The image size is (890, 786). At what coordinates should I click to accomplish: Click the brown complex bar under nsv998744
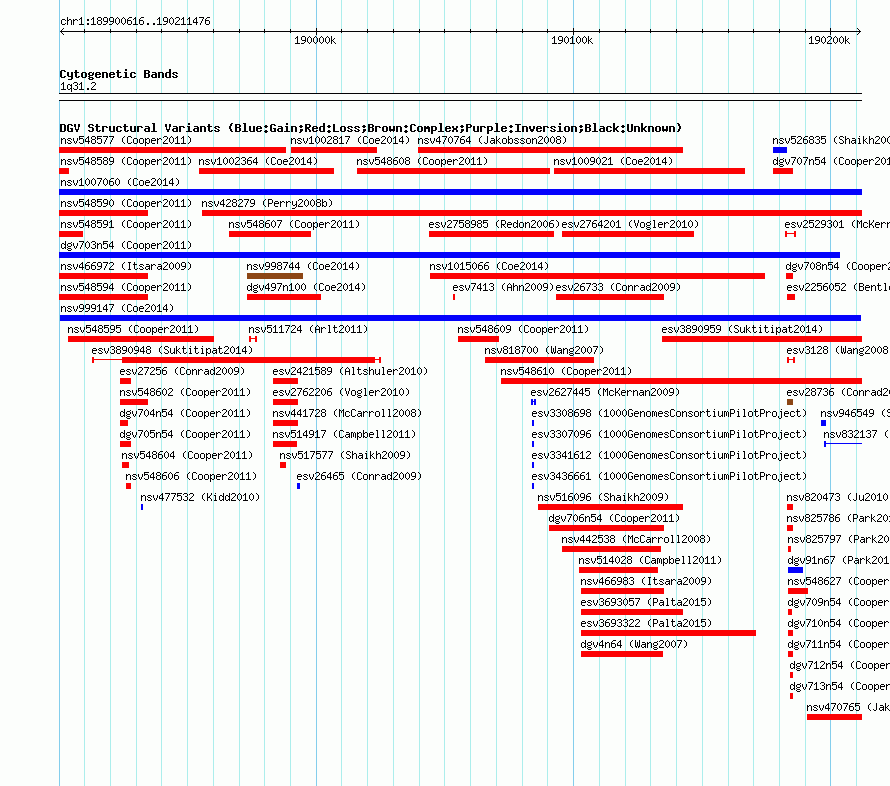pyautogui.click(x=275, y=276)
